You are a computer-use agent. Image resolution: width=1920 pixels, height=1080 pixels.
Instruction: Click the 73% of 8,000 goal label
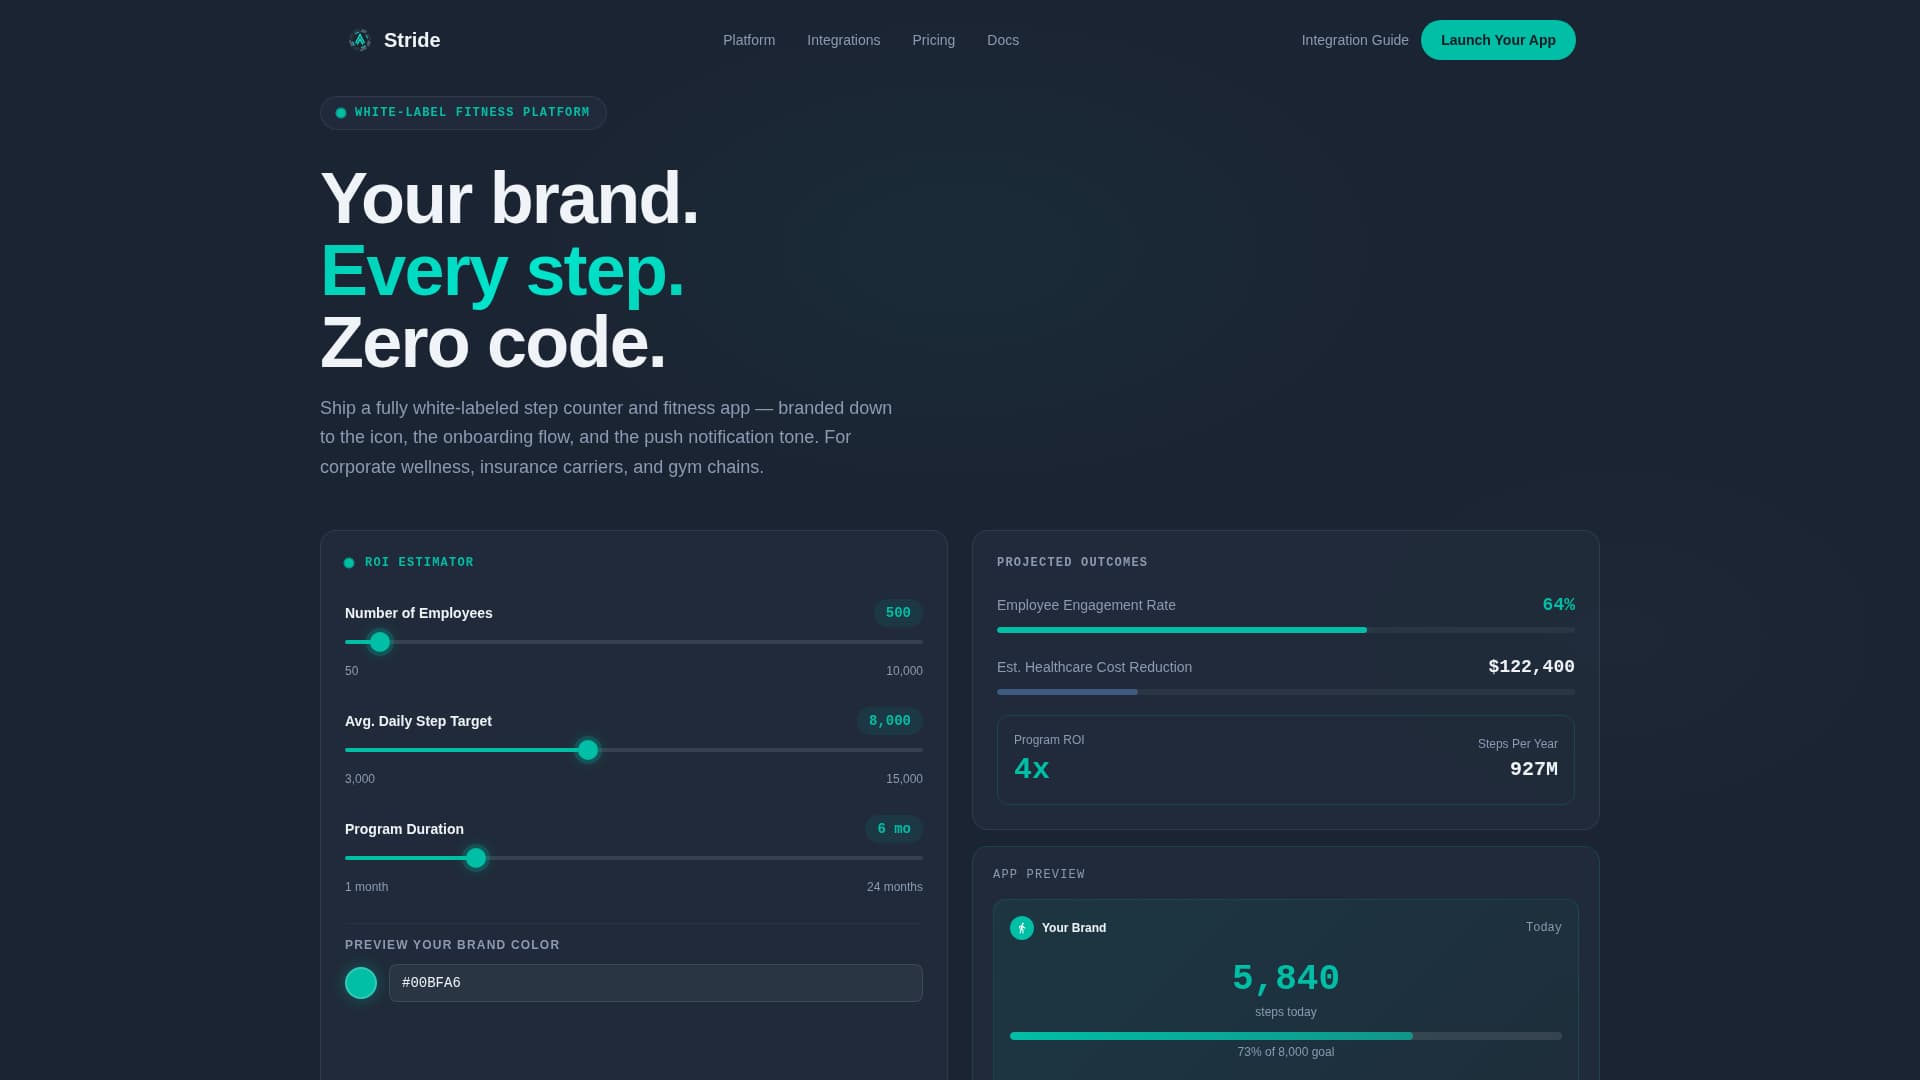pyautogui.click(x=1285, y=1052)
